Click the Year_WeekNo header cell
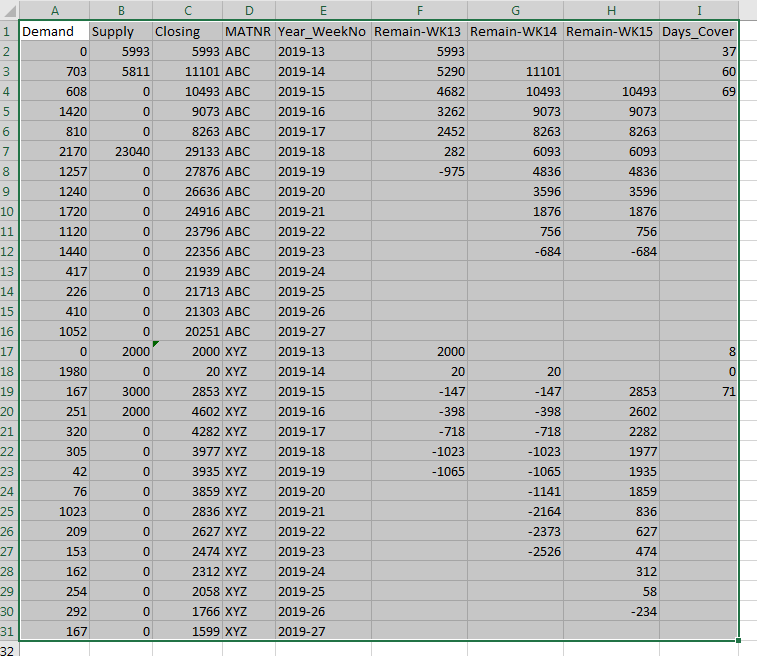 (323, 31)
